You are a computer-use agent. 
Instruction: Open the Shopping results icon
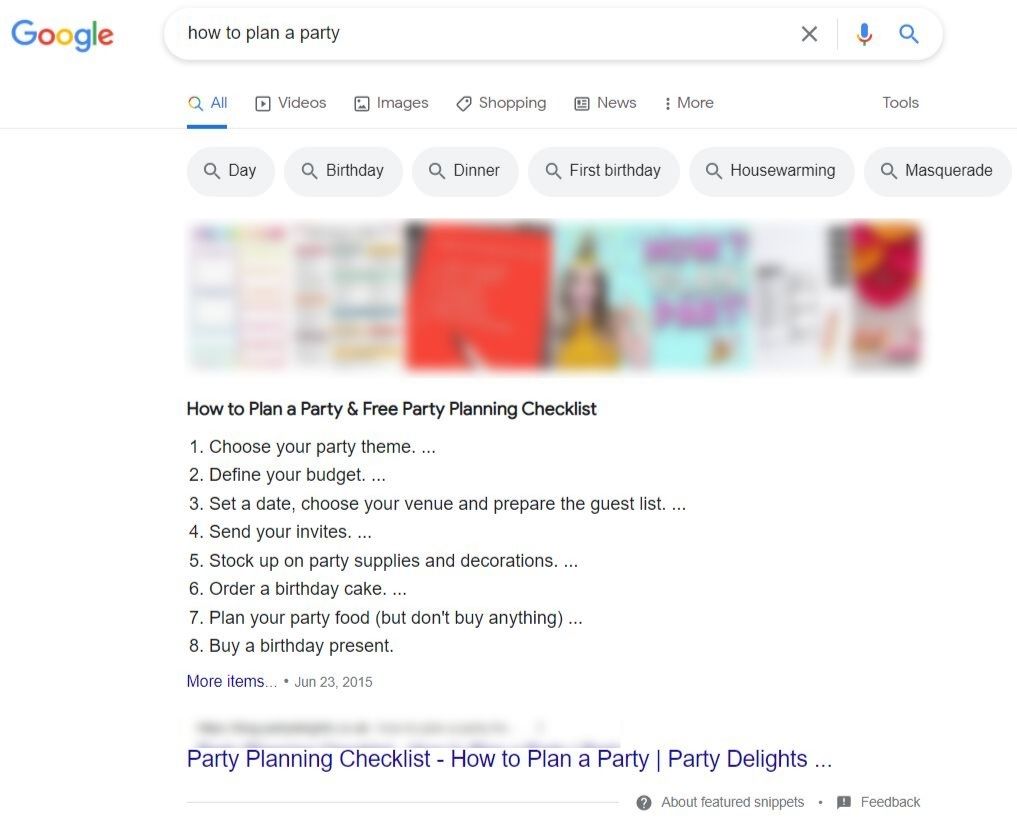click(463, 103)
